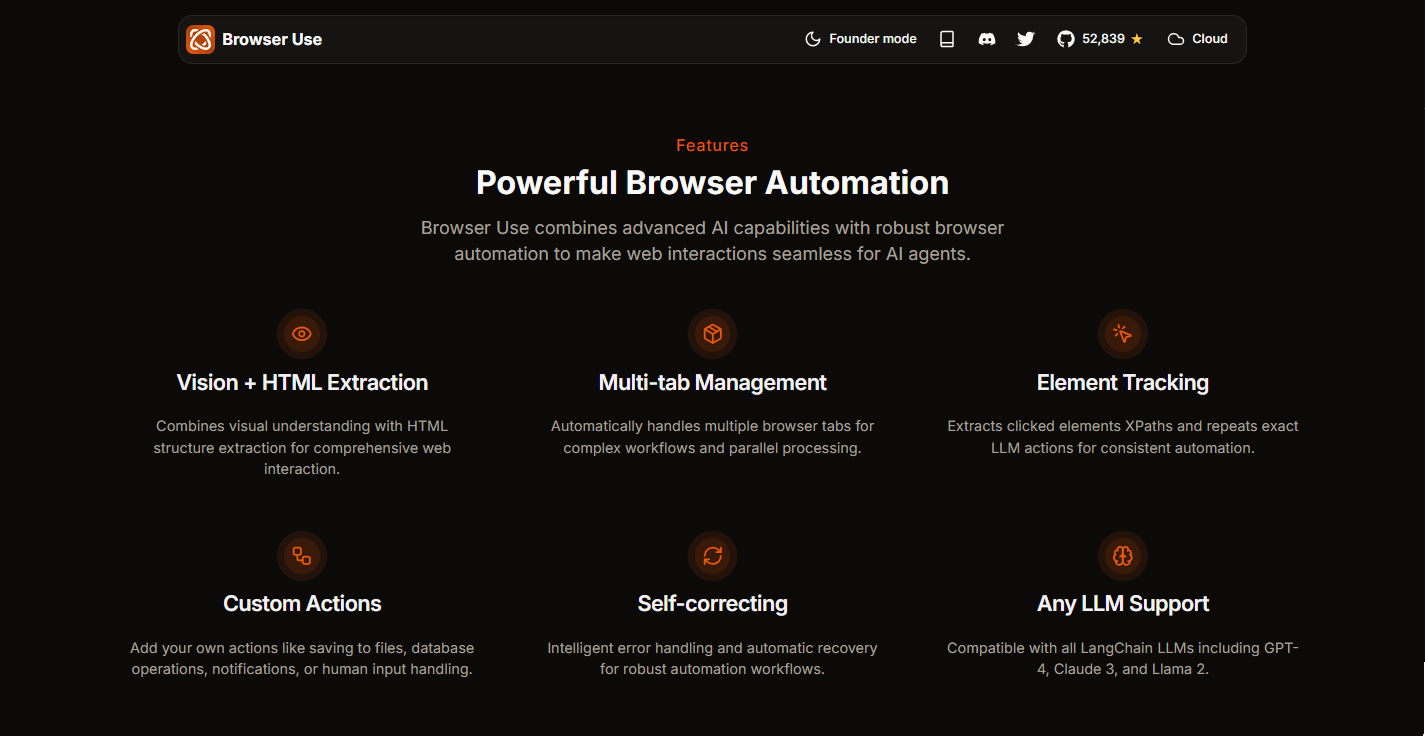
Task: Click the Any LLM Support heading
Action: [1123, 604]
